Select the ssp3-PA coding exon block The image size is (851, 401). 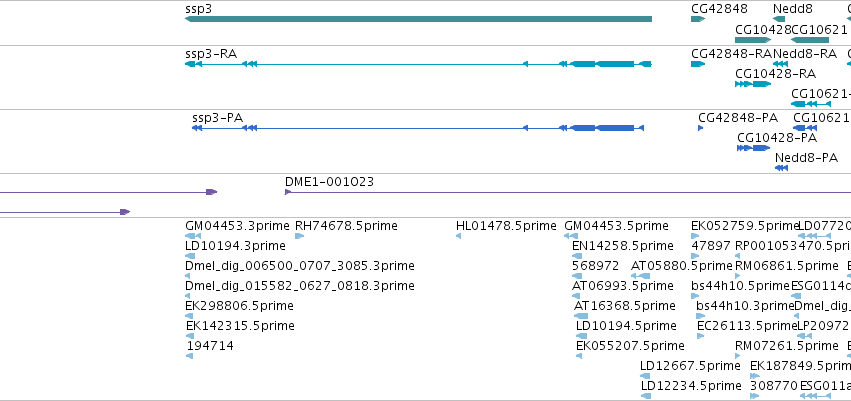tap(615, 128)
